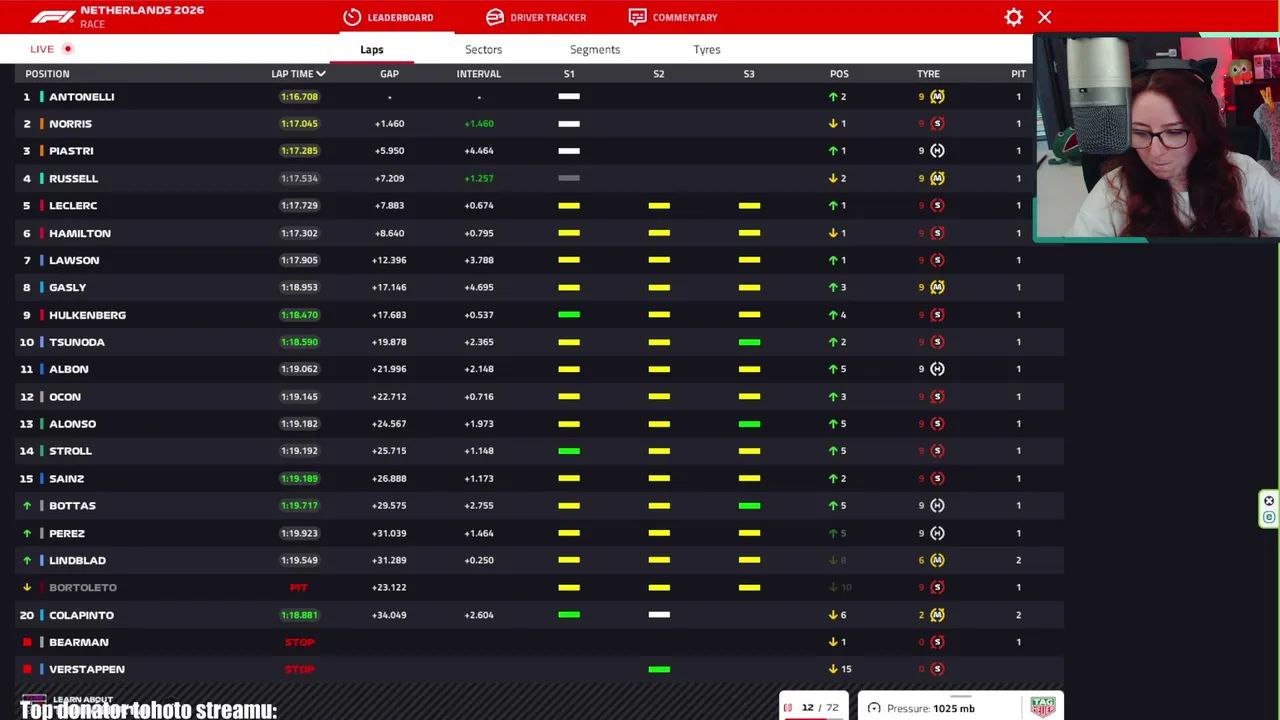Viewport: 1280px width, 720px height.
Task: Click the F1 logo in the header
Action: tap(52, 17)
